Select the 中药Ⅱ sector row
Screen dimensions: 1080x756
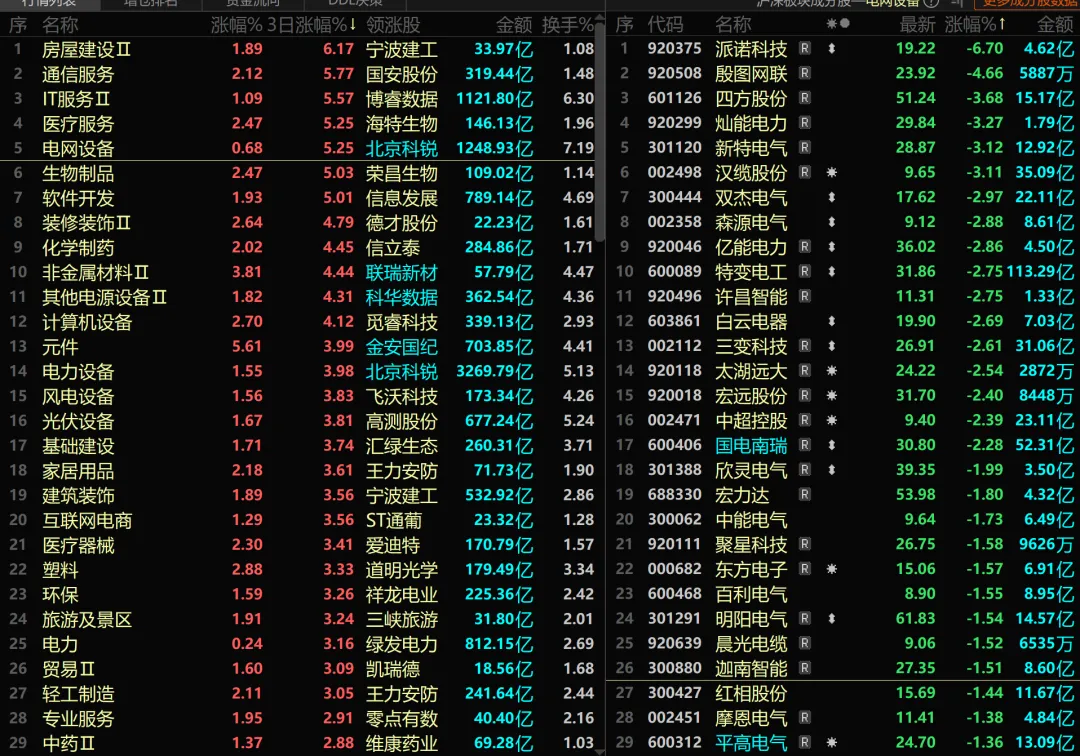[x=300, y=743]
